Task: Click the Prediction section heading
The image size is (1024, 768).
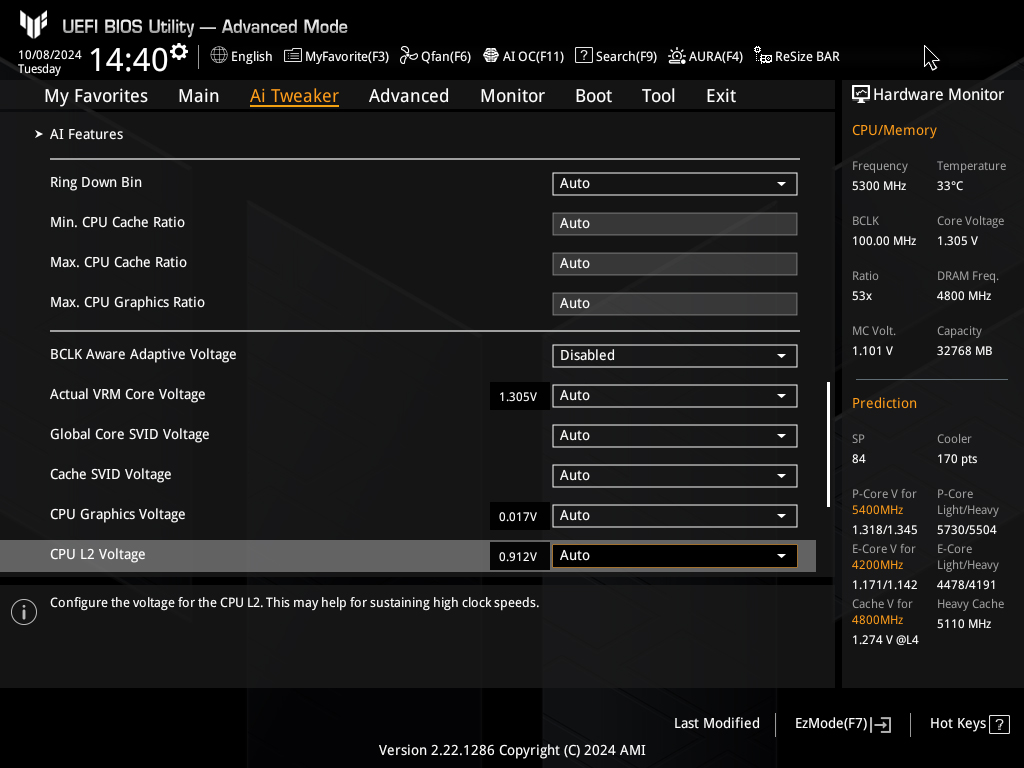Action: click(x=884, y=403)
